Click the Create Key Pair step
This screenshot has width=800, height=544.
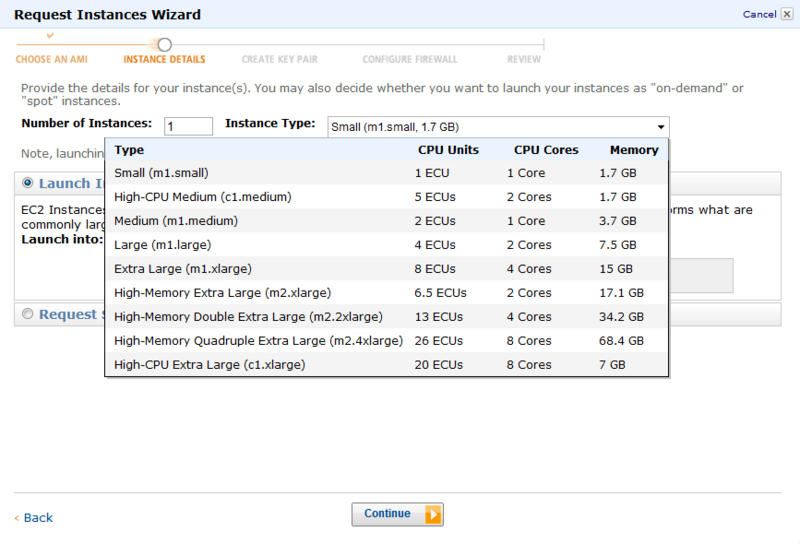pos(280,59)
